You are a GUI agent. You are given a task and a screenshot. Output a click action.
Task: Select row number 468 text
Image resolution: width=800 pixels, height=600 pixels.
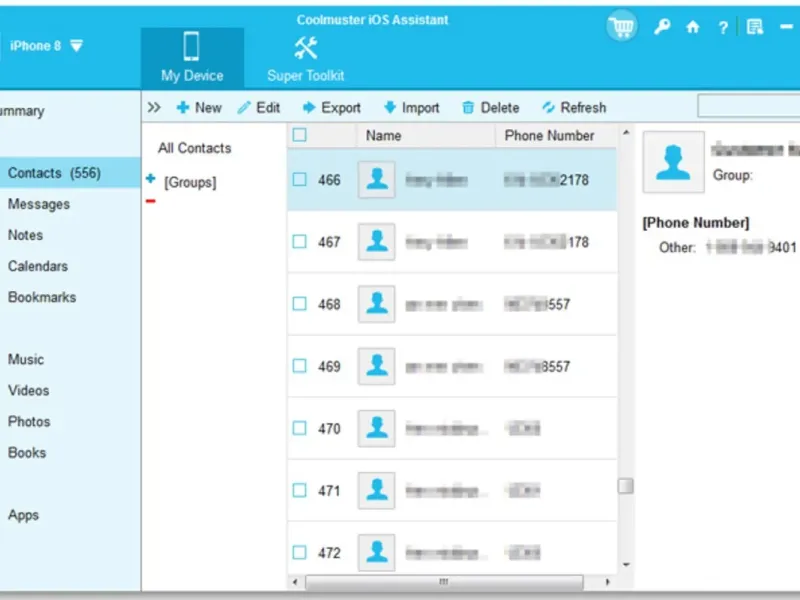pyautogui.click(x=329, y=304)
